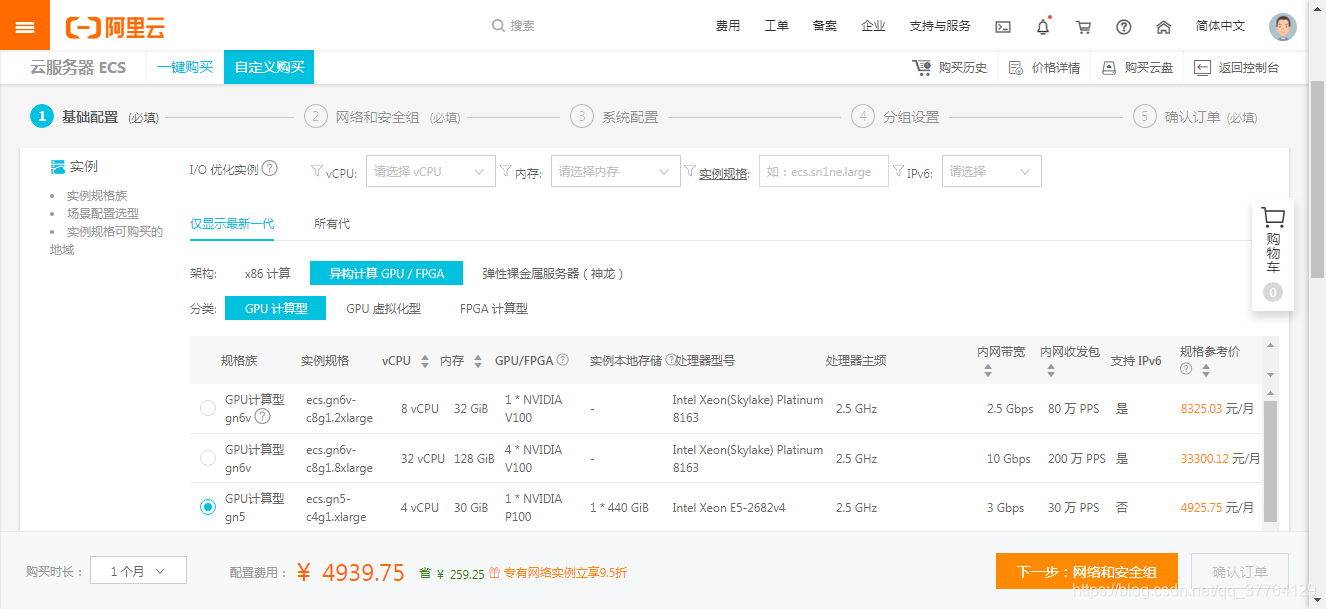Image resolution: width=1326 pixels, height=609 pixels.
Task: Click the filter funnel icon next to 实例规格
Action: tap(690, 171)
